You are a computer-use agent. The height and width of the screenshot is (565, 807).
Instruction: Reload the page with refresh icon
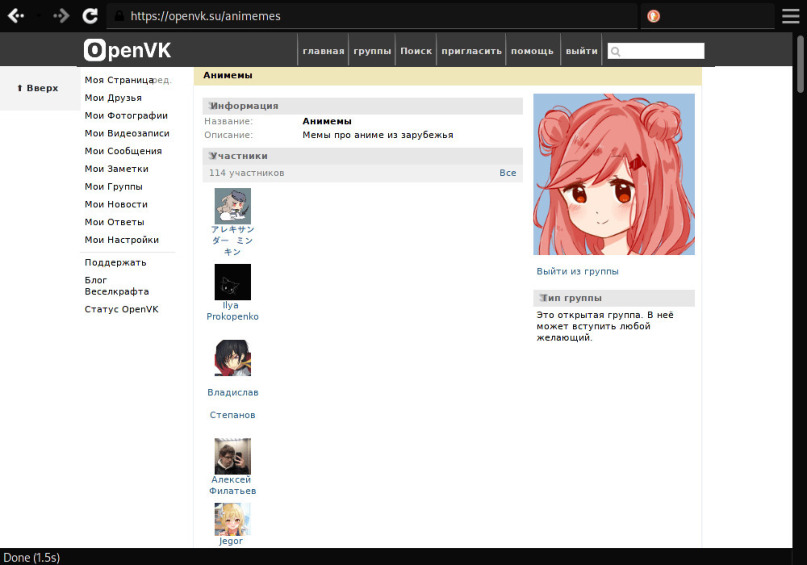[90, 16]
